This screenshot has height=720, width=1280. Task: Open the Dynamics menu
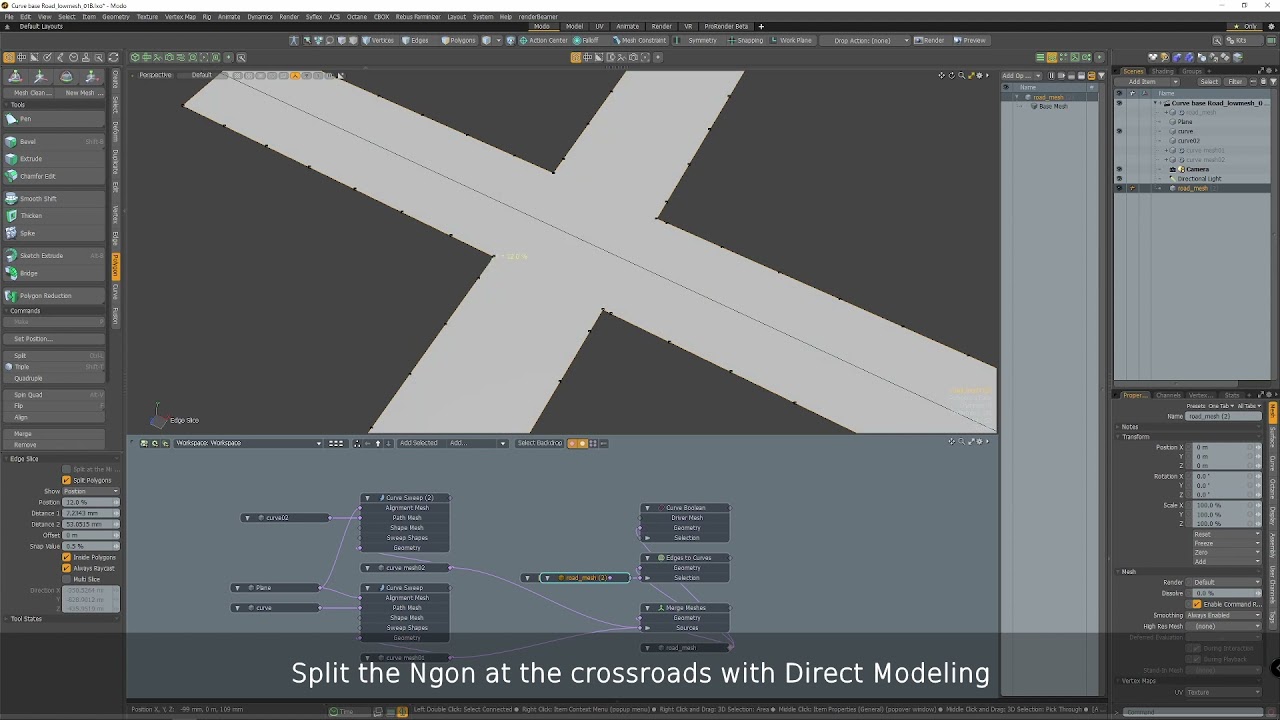[260, 17]
